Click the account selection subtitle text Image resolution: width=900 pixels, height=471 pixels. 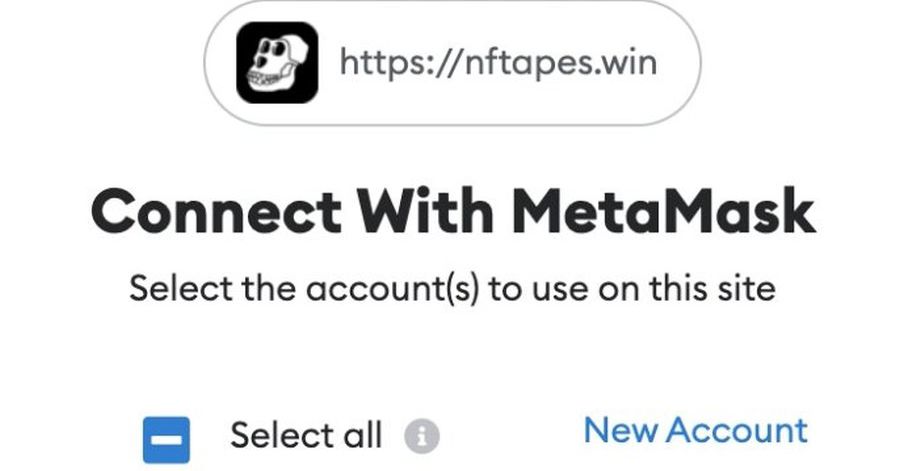[452, 289]
